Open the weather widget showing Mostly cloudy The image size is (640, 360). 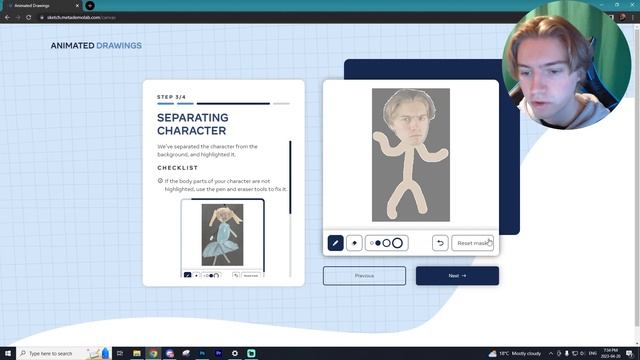pos(515,353)
